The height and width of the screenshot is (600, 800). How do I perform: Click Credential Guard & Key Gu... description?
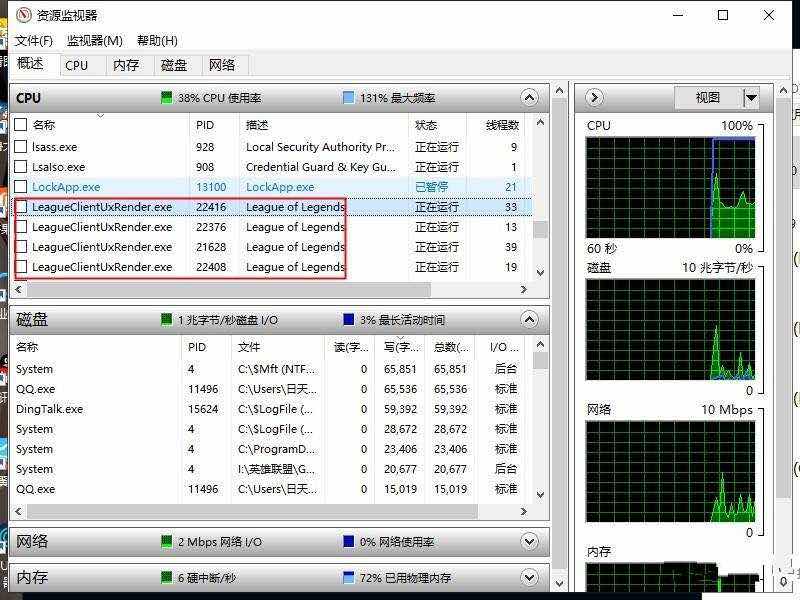point(320,167)
